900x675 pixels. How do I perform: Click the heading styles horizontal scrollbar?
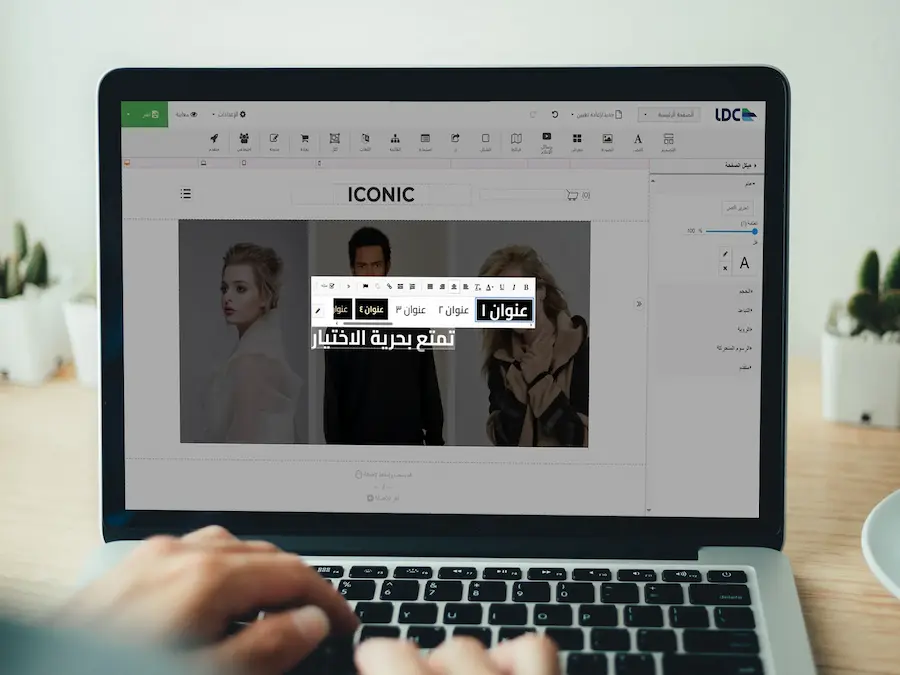tap(367, 324)
